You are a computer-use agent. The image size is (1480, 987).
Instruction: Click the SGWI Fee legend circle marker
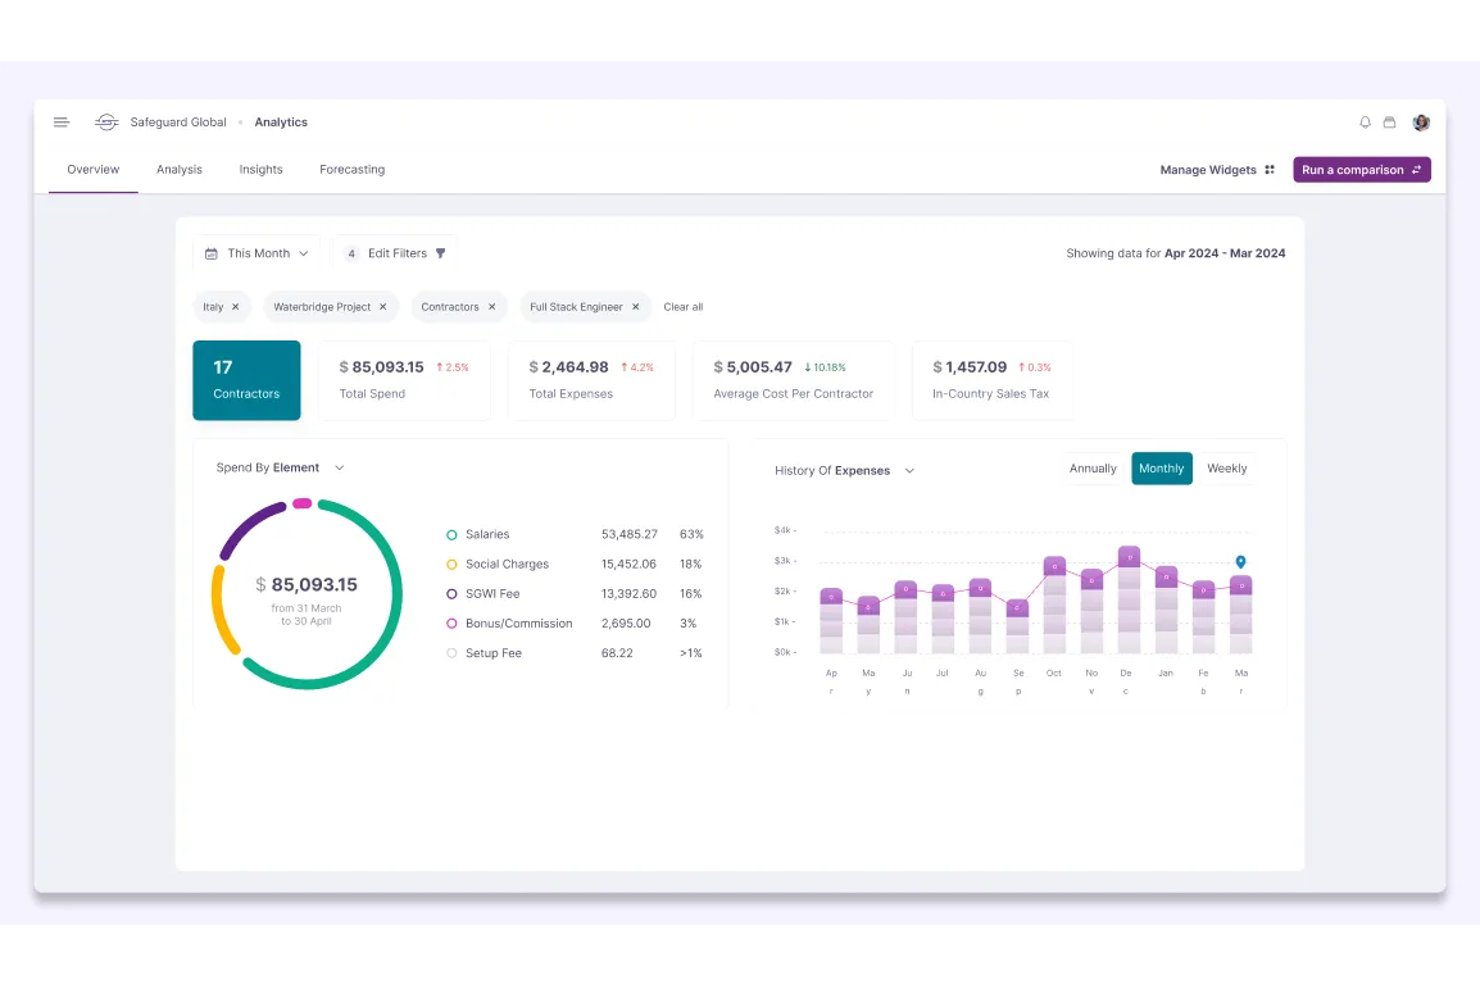point(452,594)
